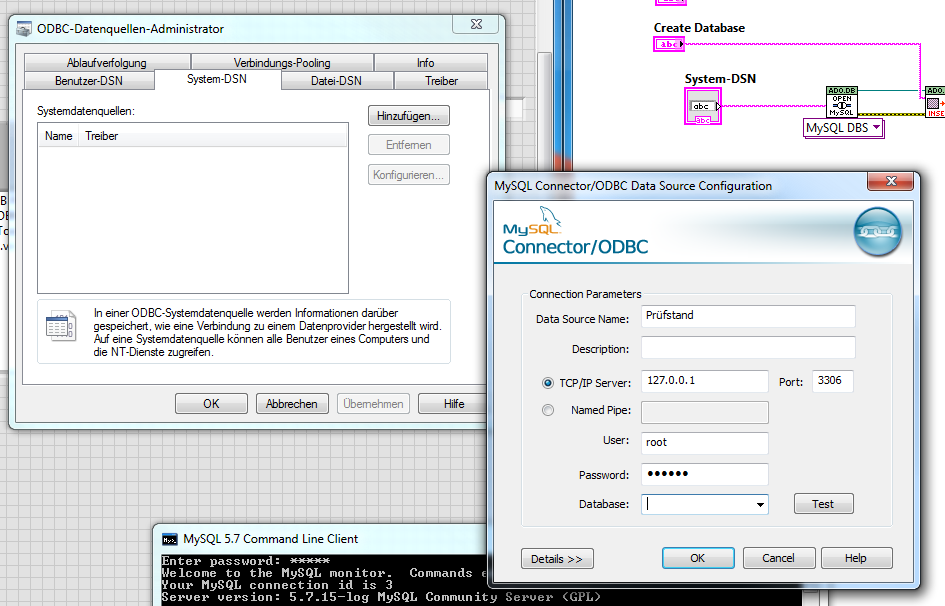Click the 'Your MySQL connection id is 3' line
Image resolution: width=945 pixels, height=606 pixels.
tap(277, 586)
